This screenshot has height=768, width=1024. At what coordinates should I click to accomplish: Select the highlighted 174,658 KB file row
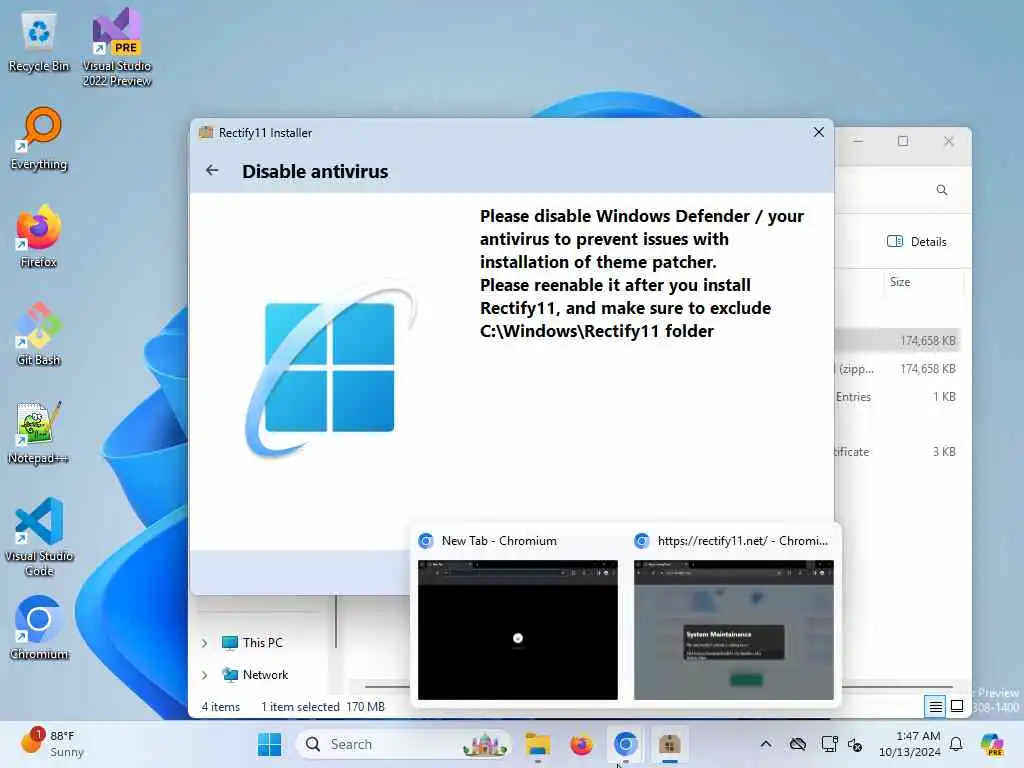click(898, 340)
